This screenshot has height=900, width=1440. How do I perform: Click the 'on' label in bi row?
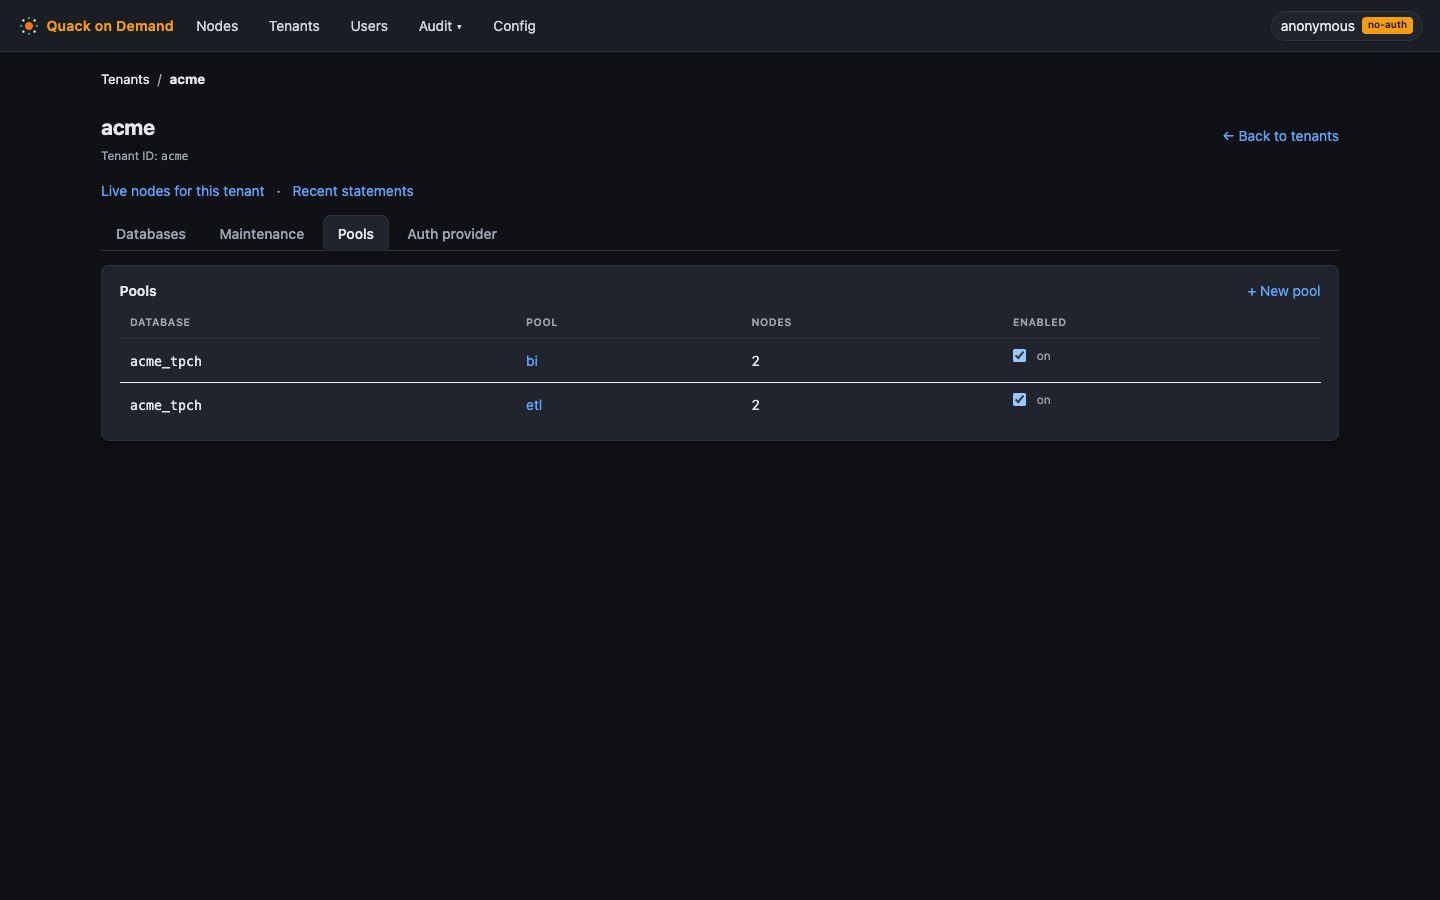tap(1043, 356)
